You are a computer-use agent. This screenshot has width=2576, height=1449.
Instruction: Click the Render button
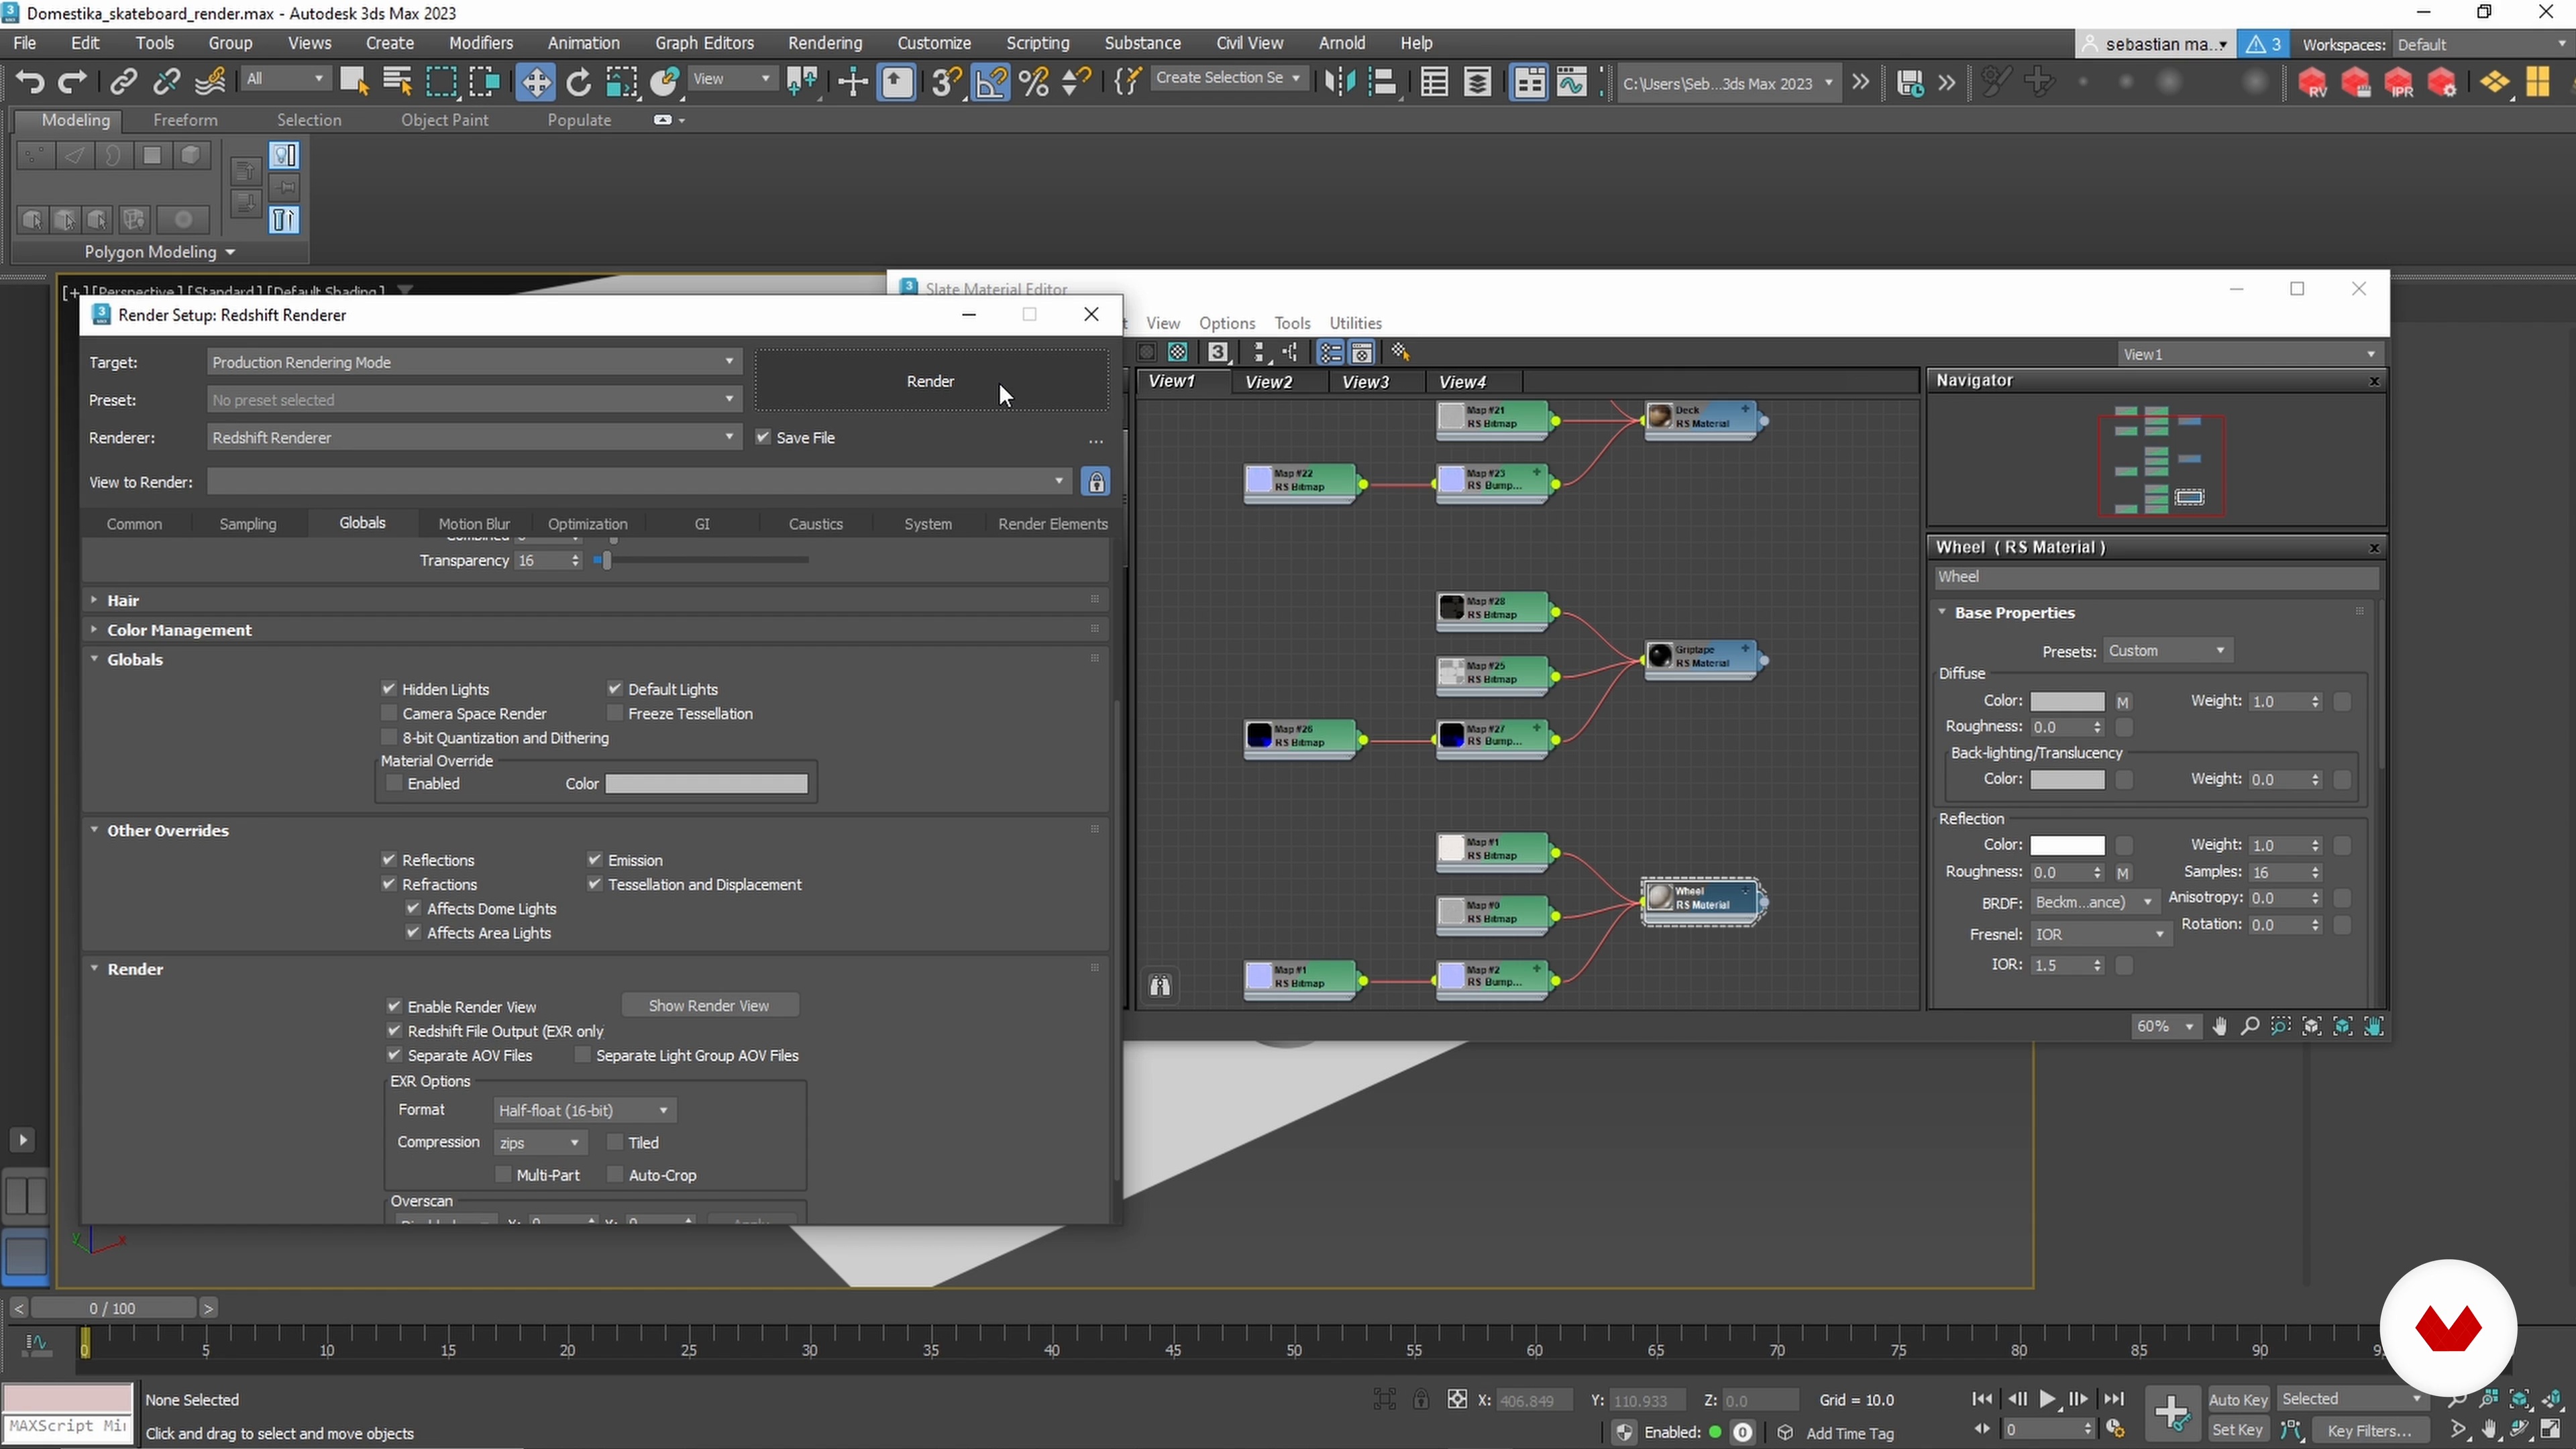(x=931, y=381)
